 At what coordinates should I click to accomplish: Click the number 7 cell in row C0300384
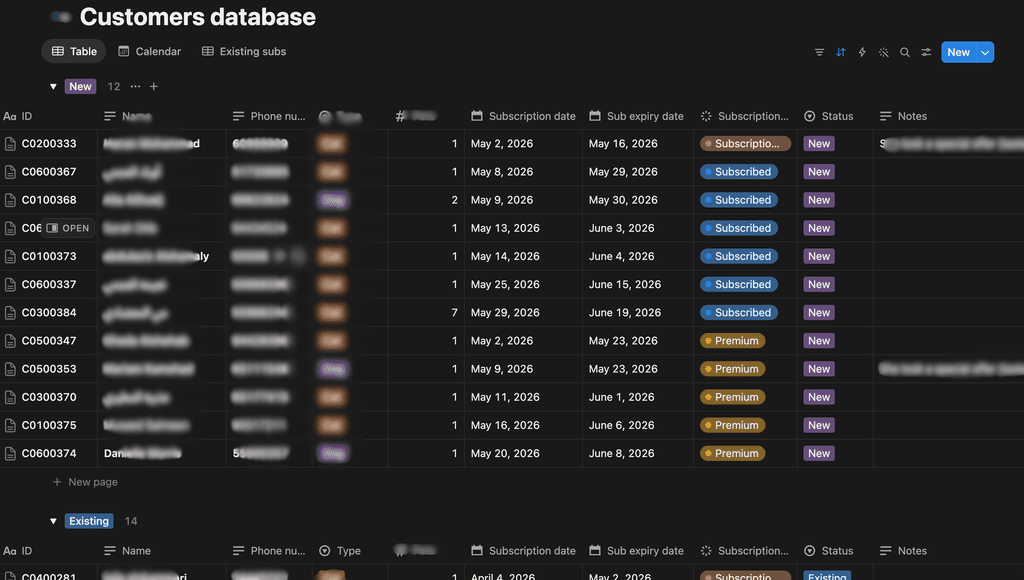454,312
